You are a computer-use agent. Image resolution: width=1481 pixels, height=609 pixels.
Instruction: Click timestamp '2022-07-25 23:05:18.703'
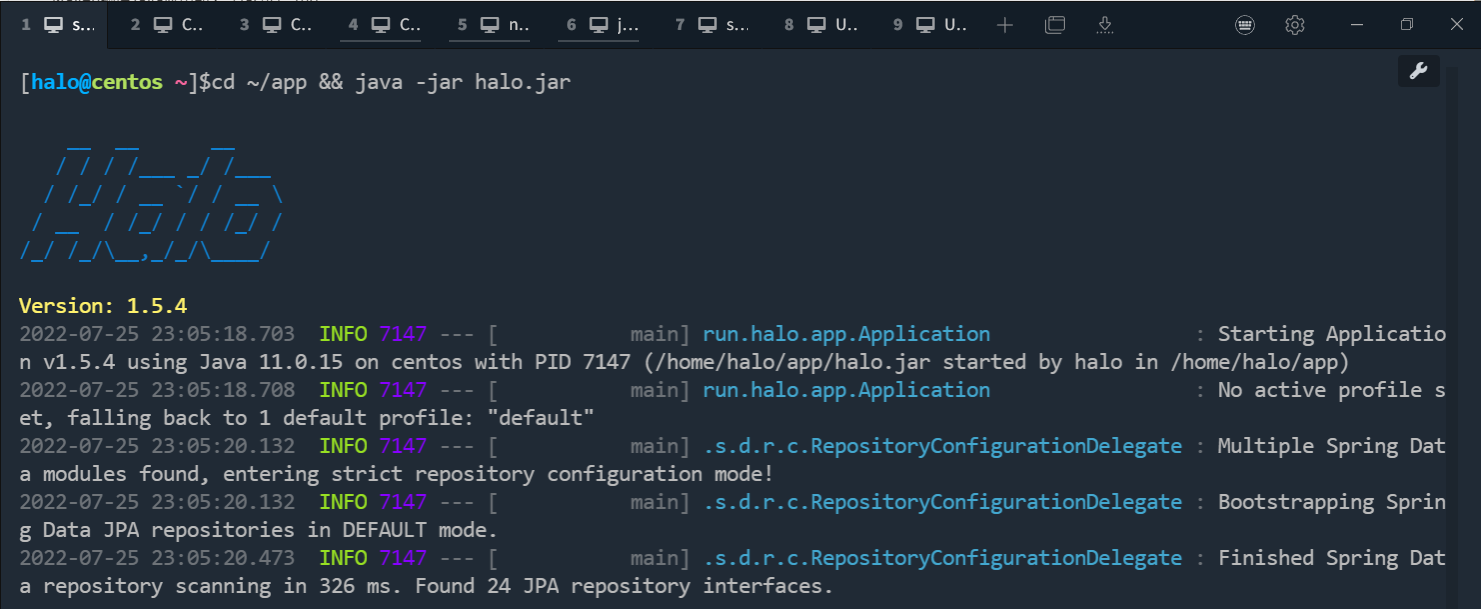[157, 334]
